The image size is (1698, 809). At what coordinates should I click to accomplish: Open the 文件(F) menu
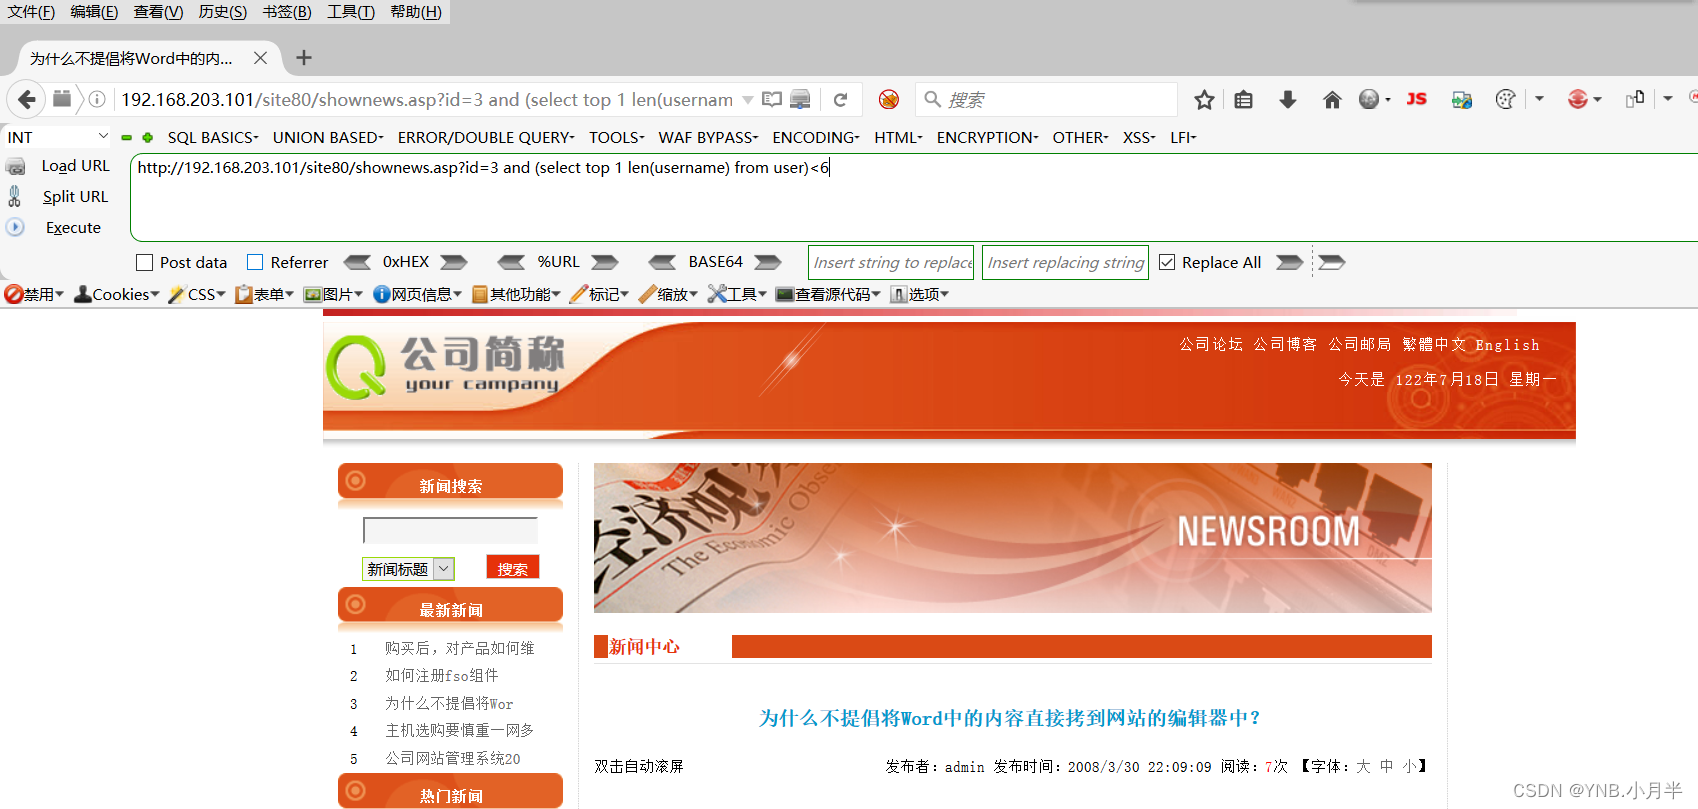[x=31, y=12]
